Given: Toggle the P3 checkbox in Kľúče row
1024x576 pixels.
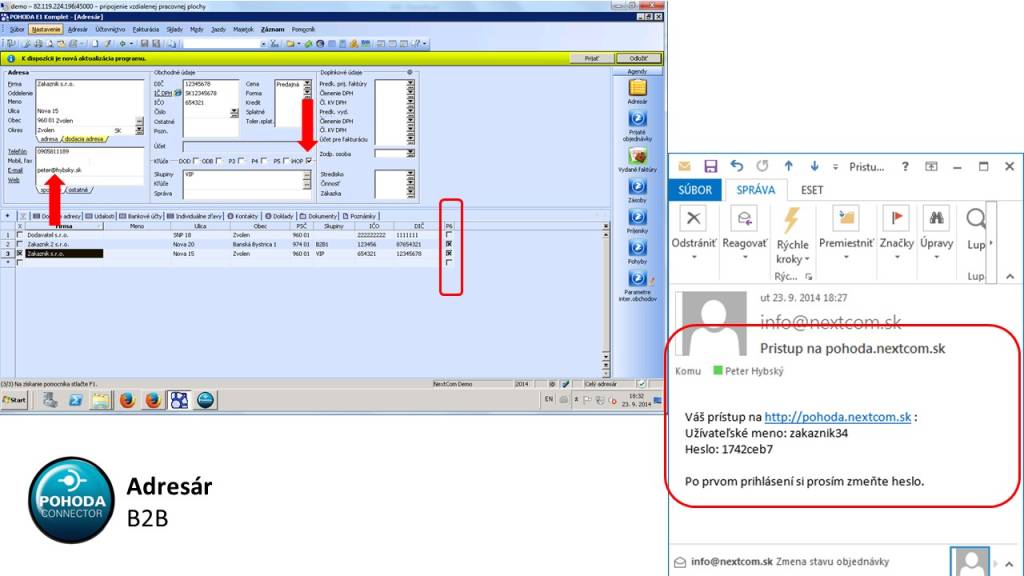Looking at the screenshot, I should [241, 161].
